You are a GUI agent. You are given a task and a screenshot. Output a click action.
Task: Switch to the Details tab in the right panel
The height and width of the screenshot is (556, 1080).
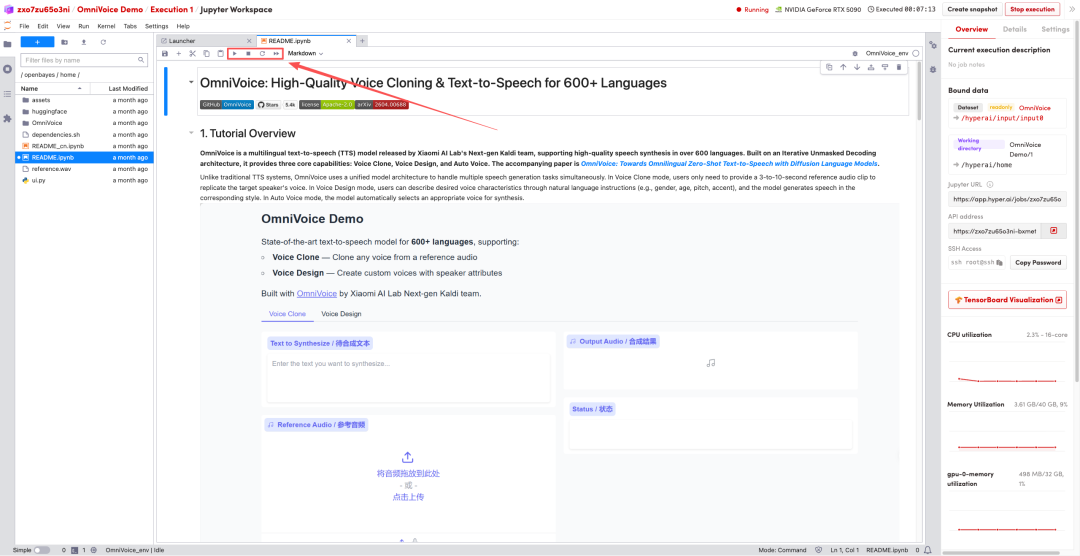click(1014, 30)
